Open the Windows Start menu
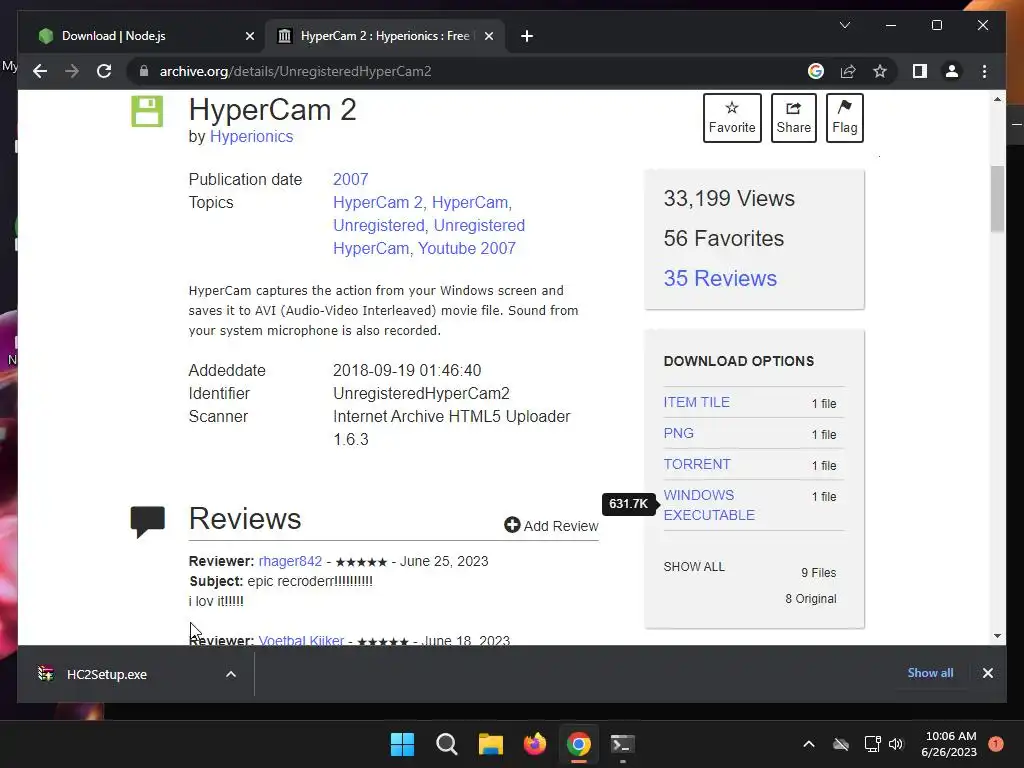 click(402, 744)
